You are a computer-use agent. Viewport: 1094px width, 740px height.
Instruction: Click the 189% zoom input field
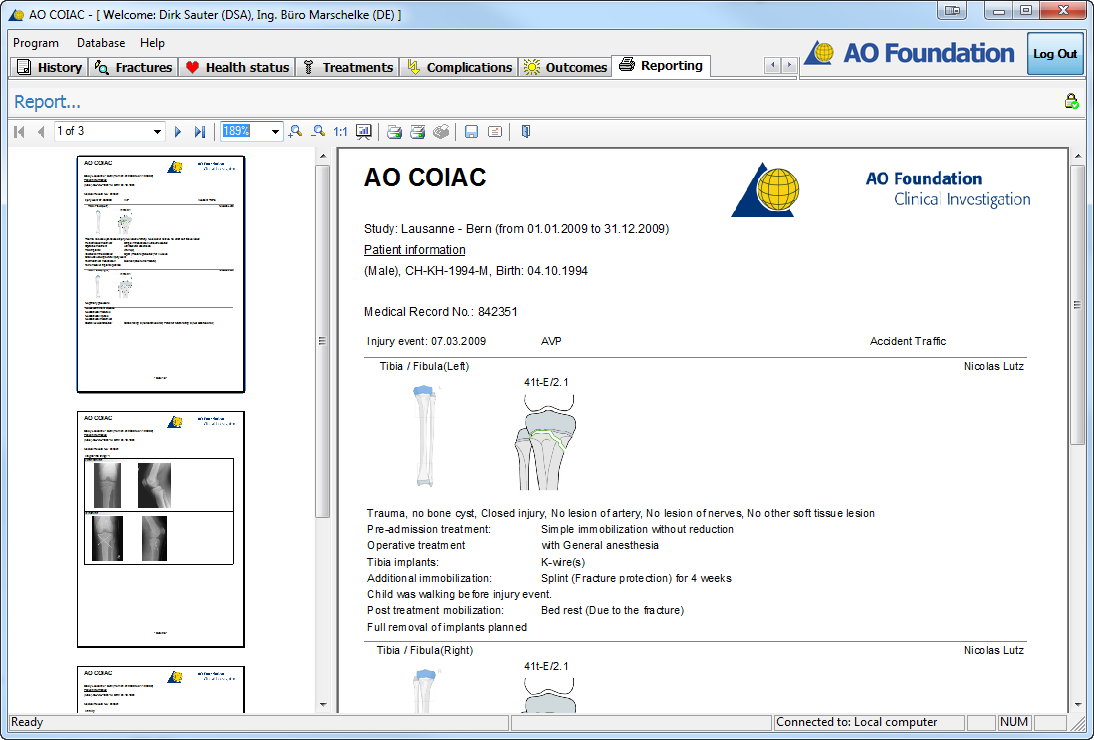tap(244, 131)
